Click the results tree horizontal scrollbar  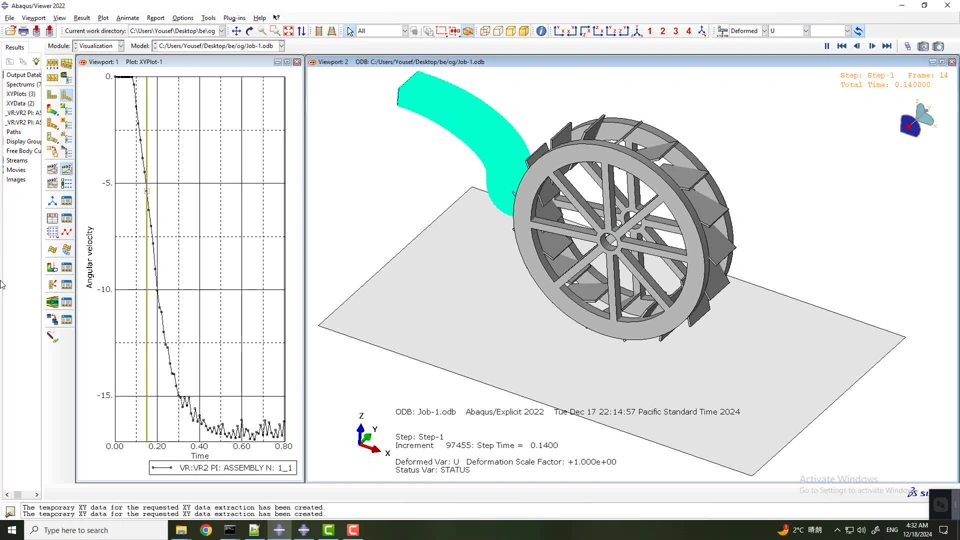click(x=21, y=495)
